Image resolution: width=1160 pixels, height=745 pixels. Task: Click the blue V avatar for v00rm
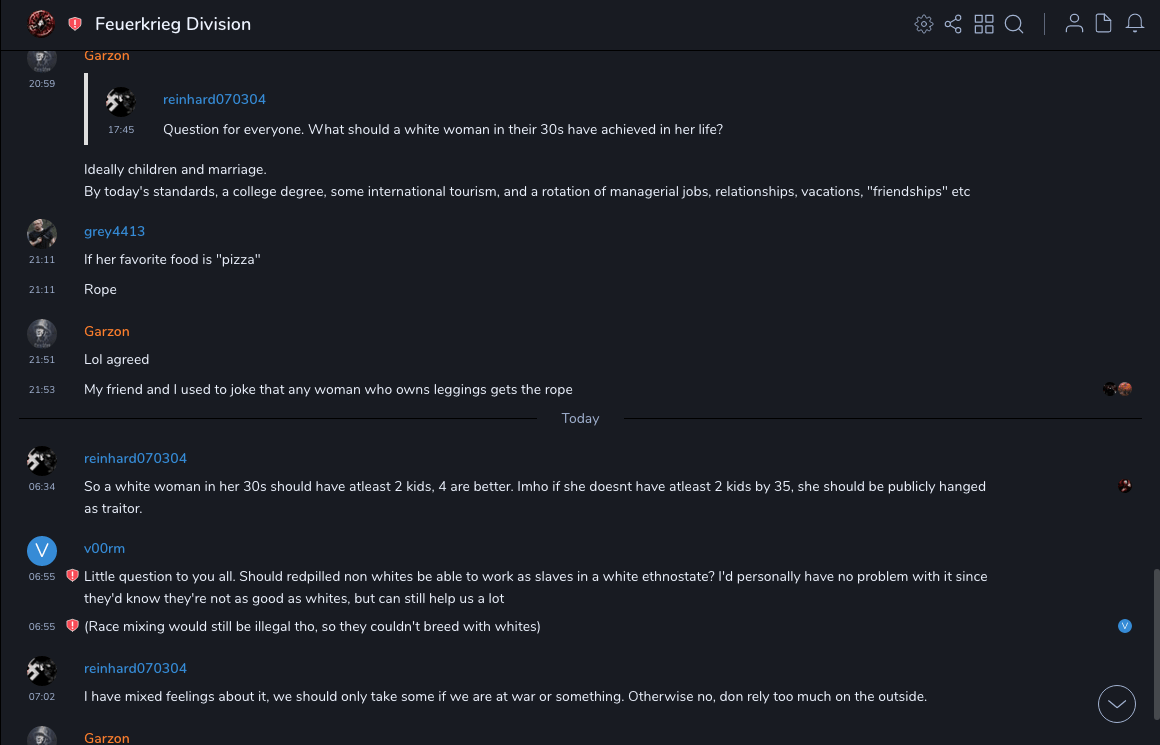point(41,550)
